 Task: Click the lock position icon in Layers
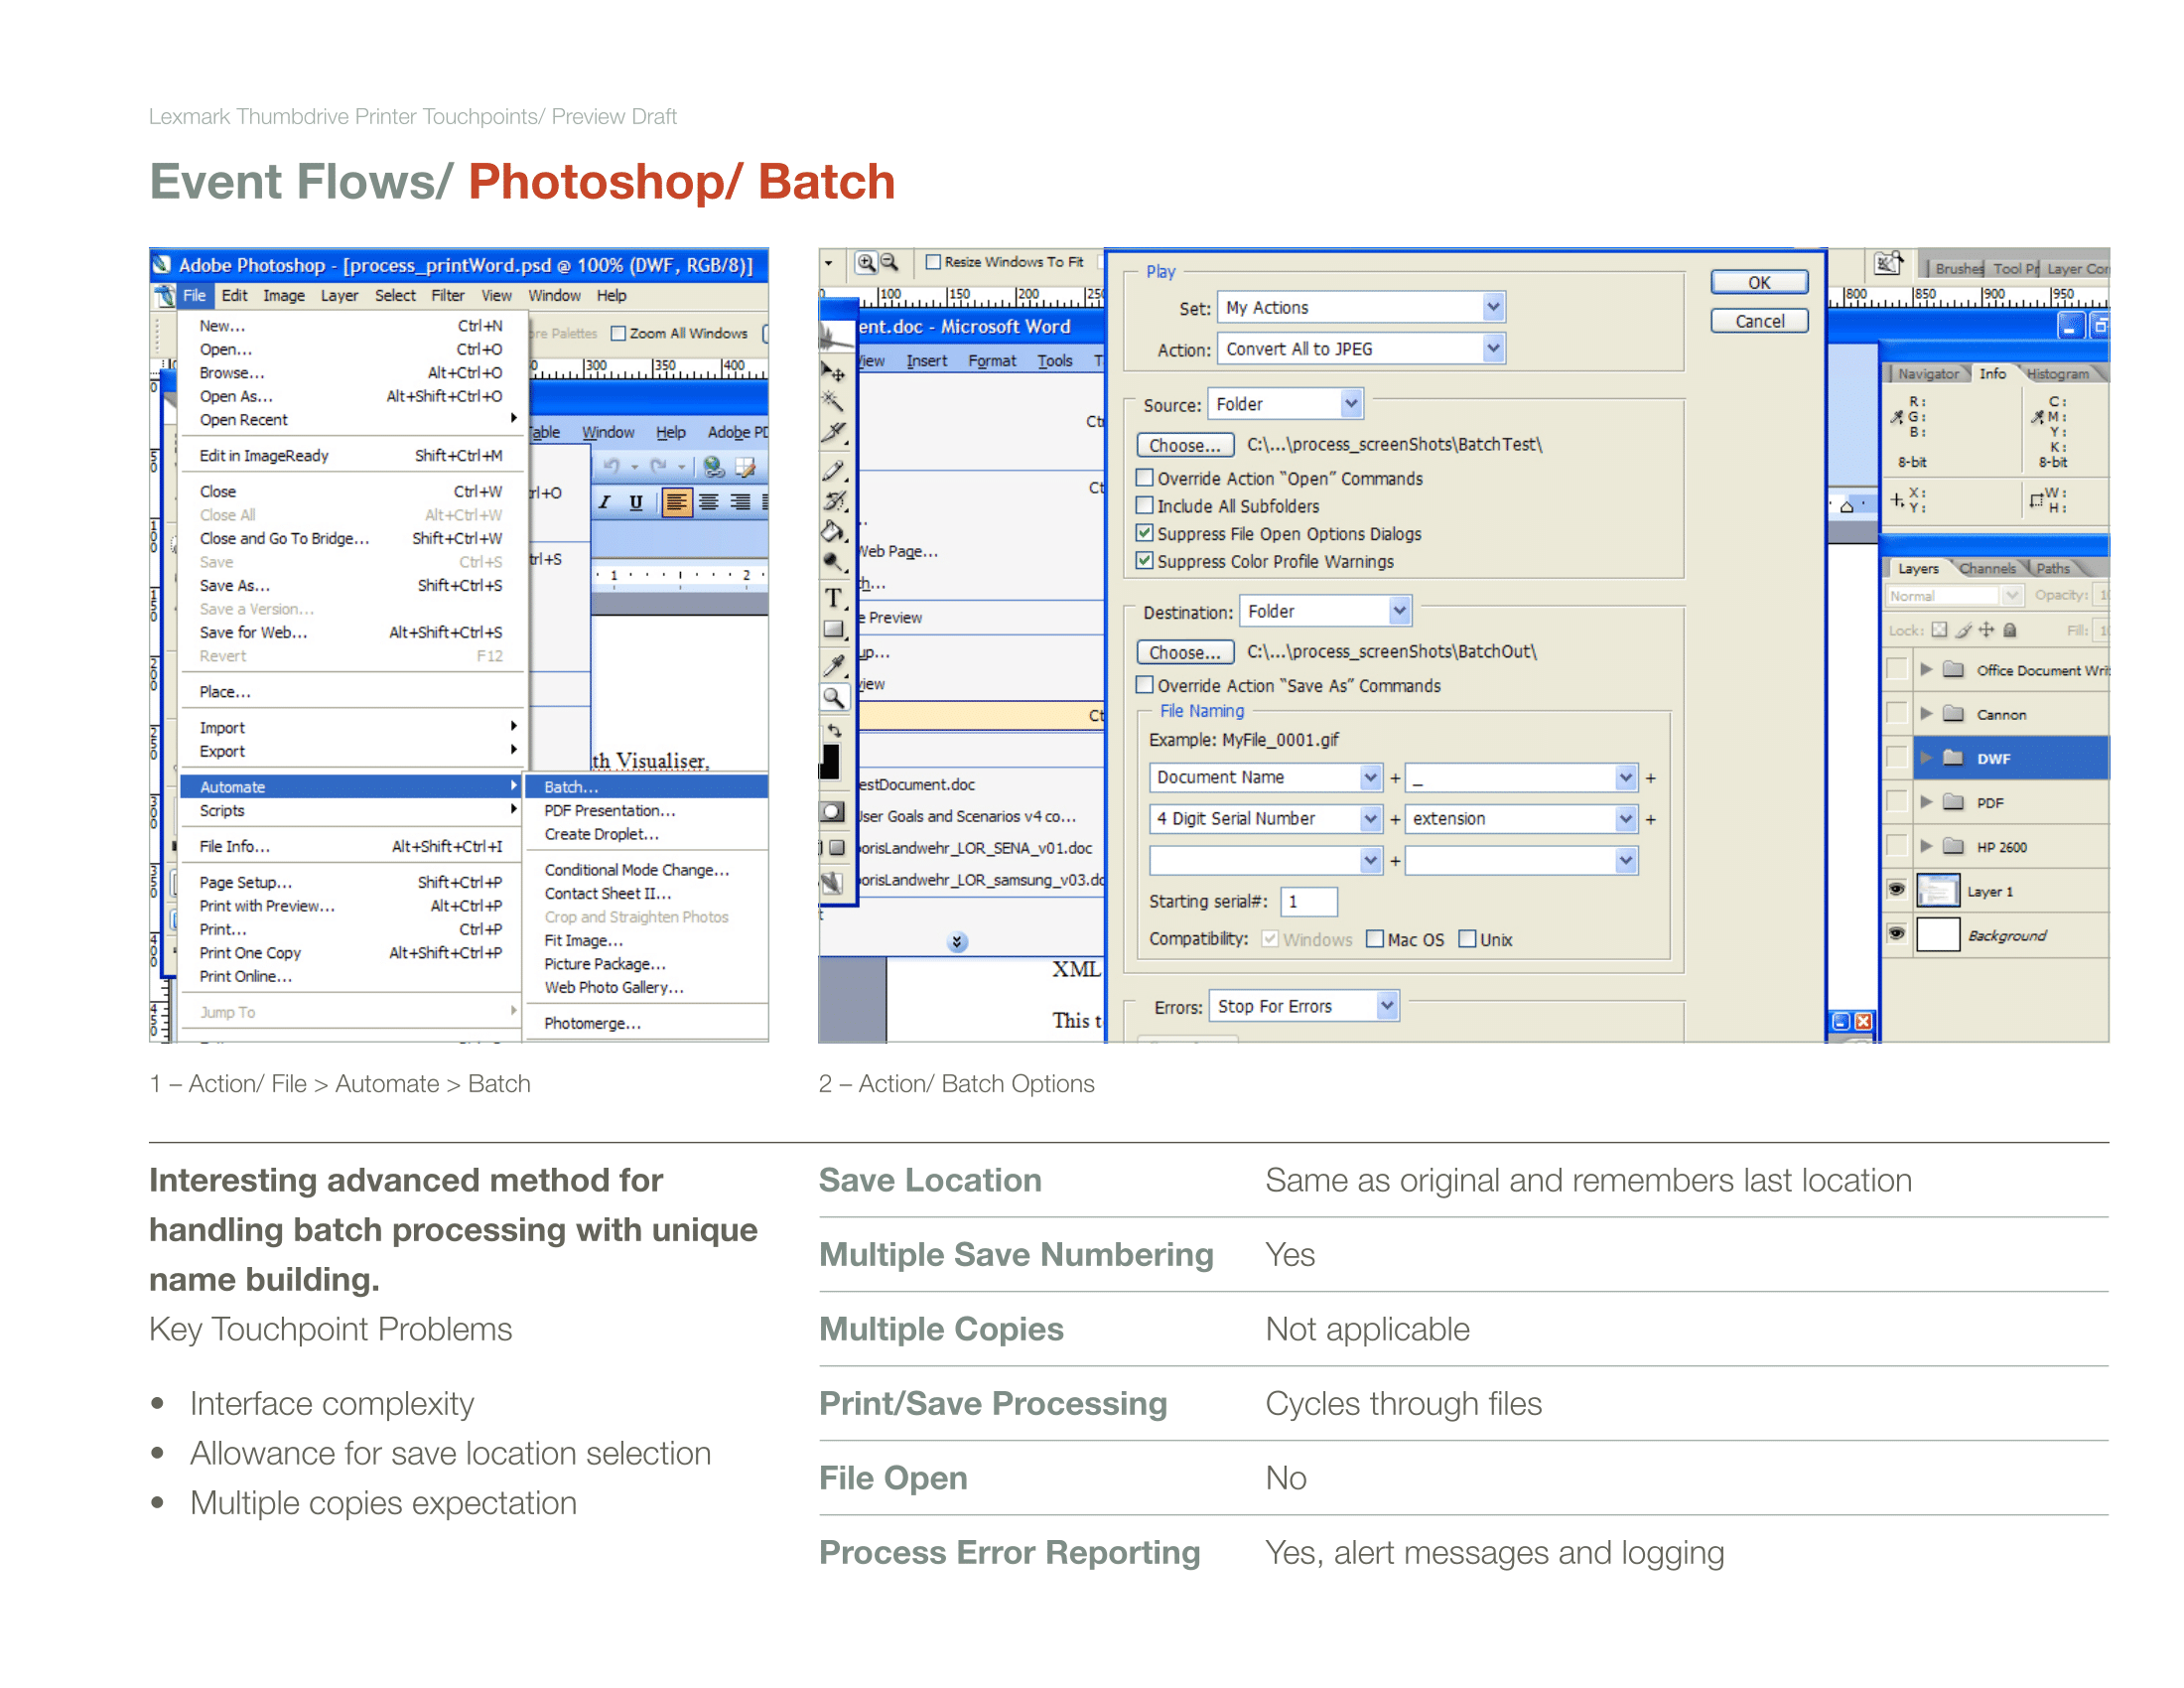(1988, 630)
